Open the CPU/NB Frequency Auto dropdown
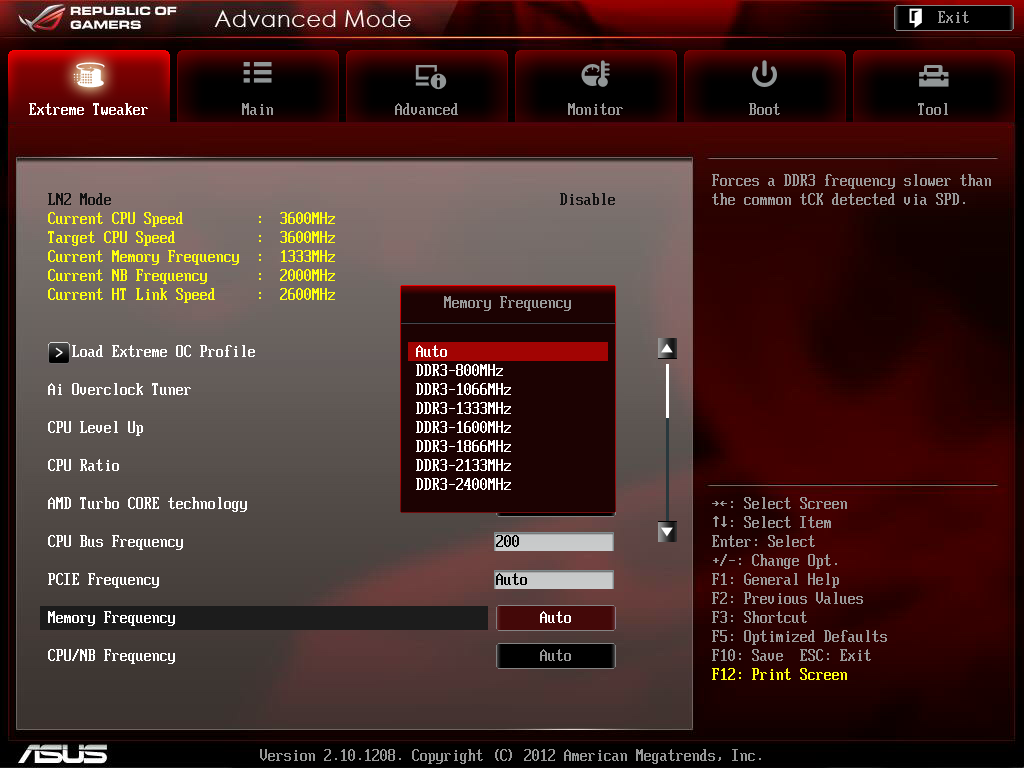Screen dimensions: 1024x768 [556, 656]
